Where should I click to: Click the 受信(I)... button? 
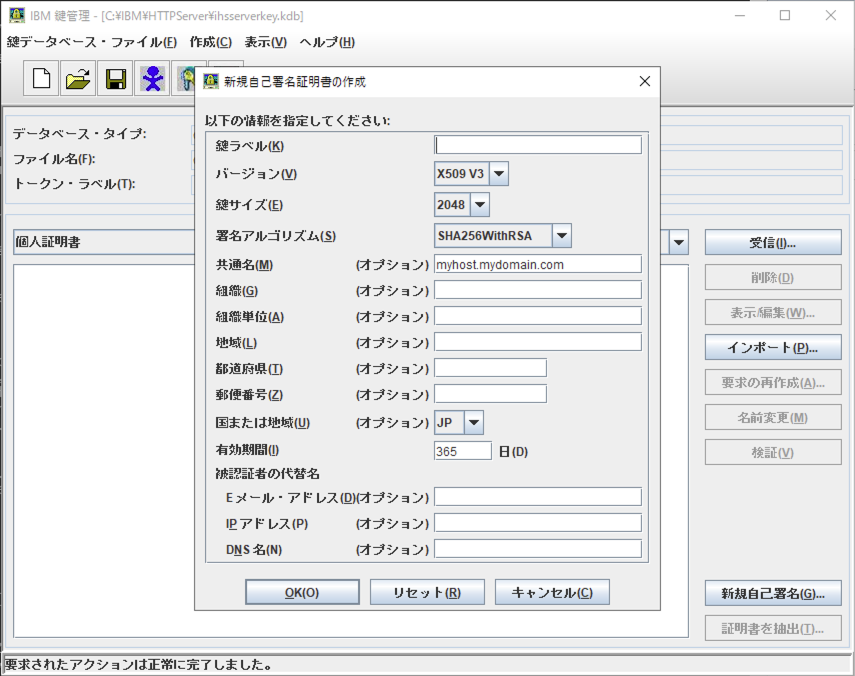pos(773,242)
